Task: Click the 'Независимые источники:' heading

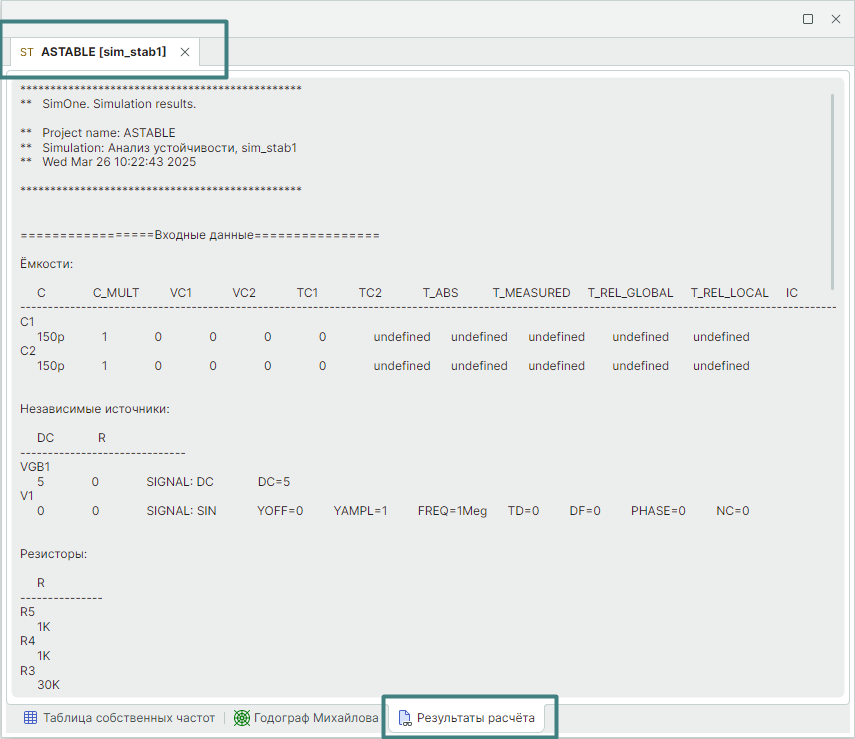Action: (x=95, y=409)
